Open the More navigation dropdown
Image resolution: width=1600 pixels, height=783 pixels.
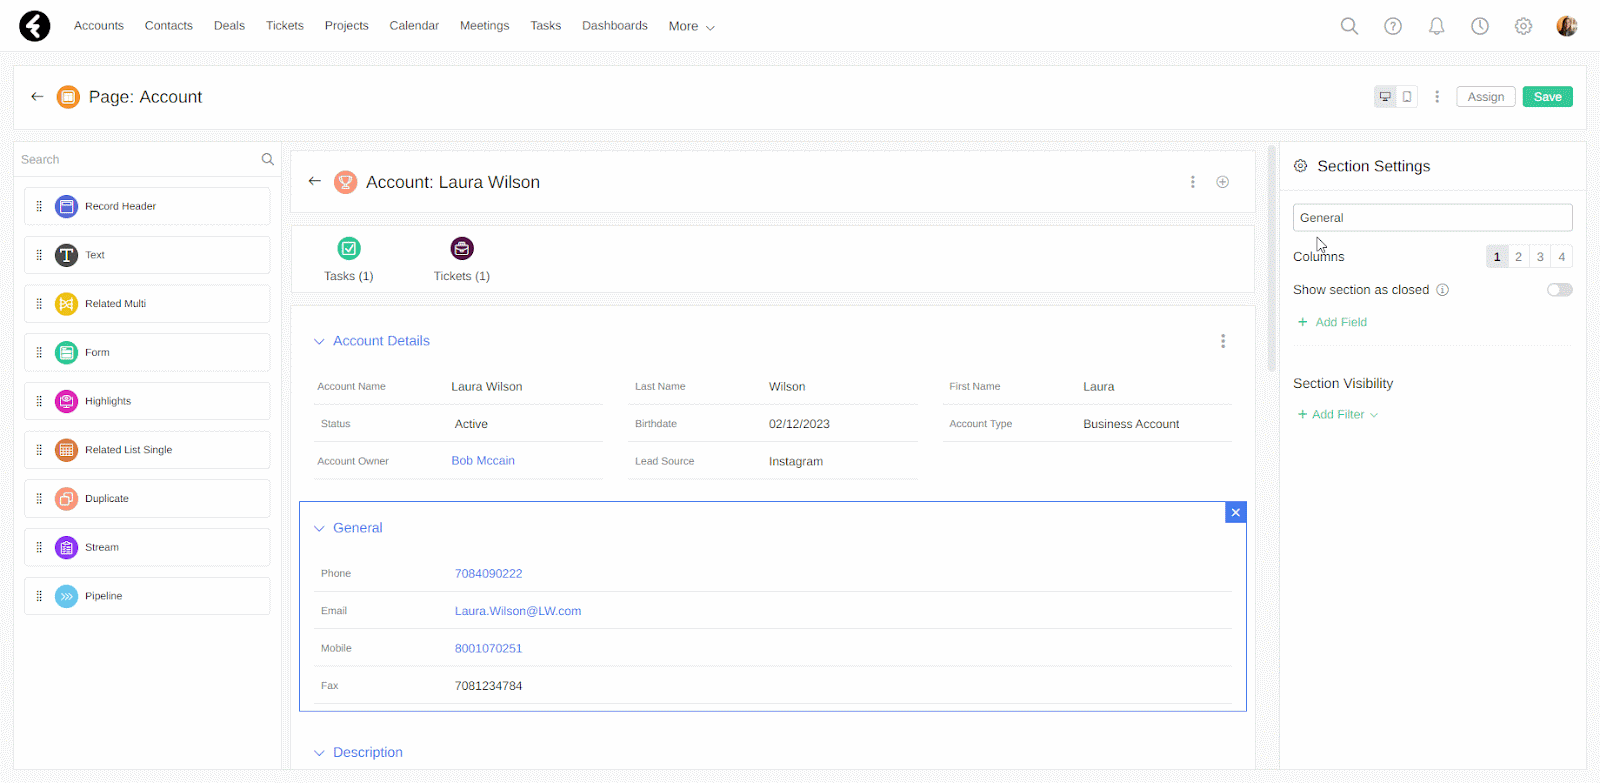coord(692,27)
